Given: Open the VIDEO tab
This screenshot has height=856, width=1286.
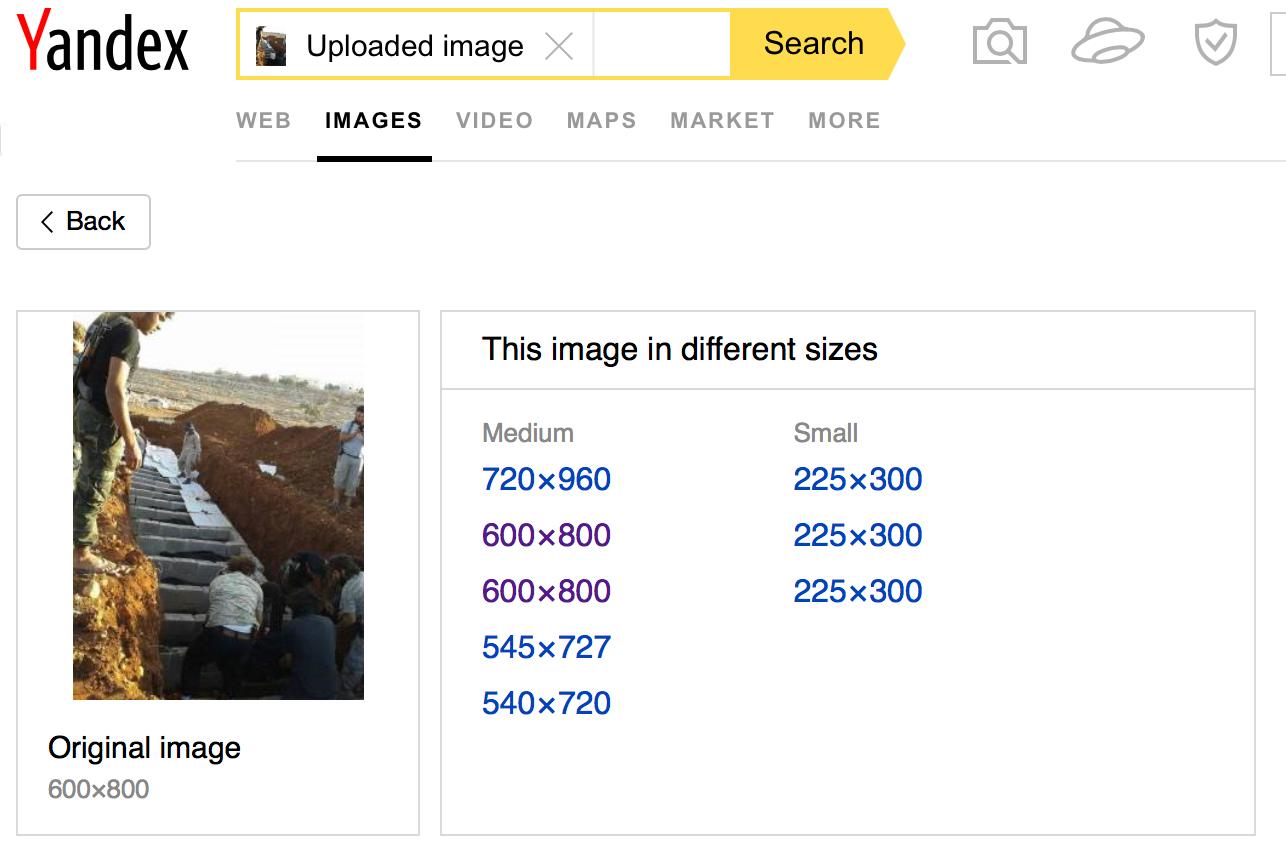Looking at the screenshot, I should coord(495,121).
